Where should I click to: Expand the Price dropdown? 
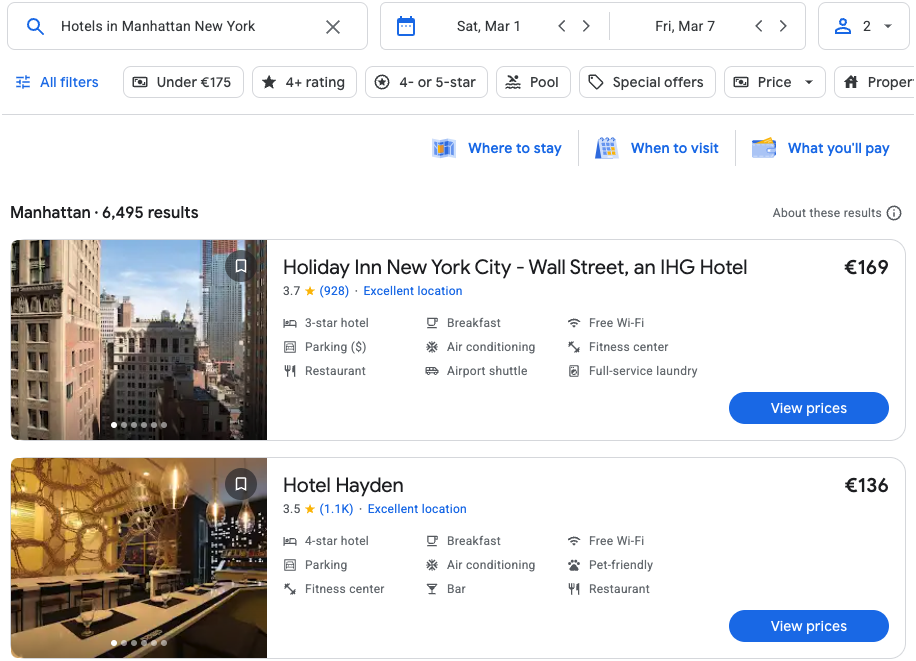click(774, 82)
